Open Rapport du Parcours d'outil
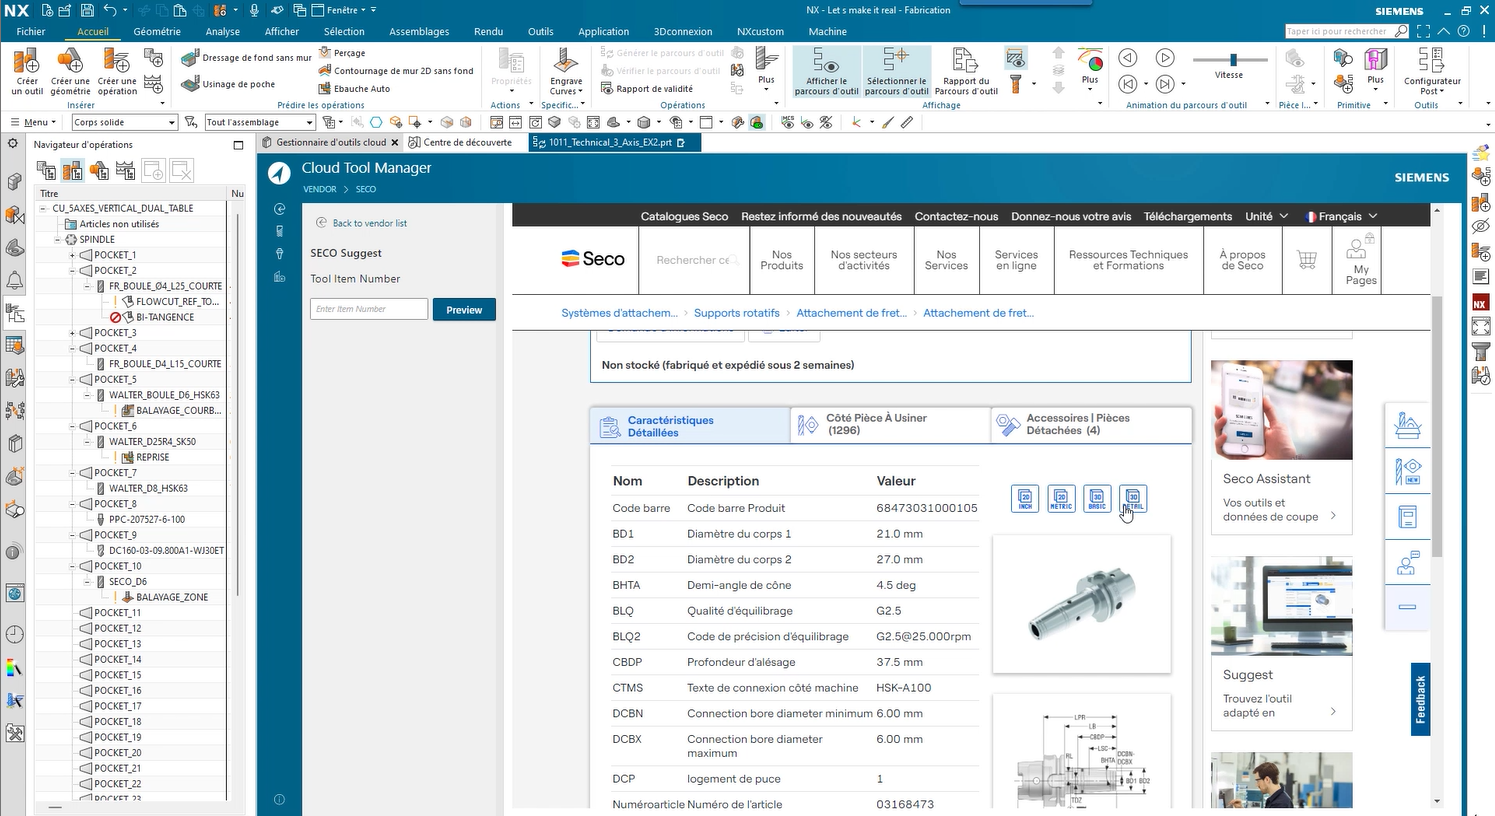The height and width of the screenshot is (816, 1495). [966, 72]
